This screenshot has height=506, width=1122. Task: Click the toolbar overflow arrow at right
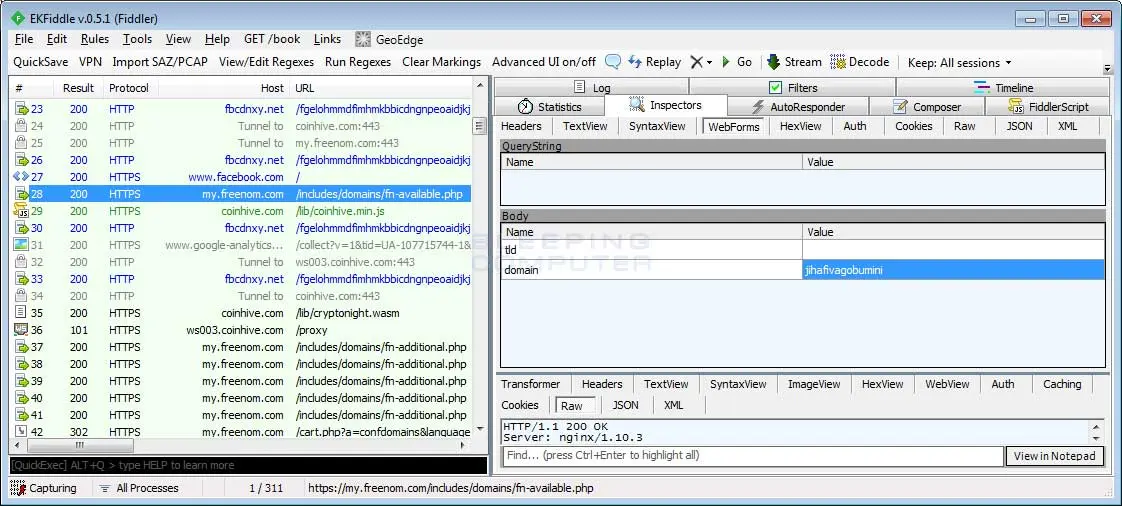pos(1108,69)
